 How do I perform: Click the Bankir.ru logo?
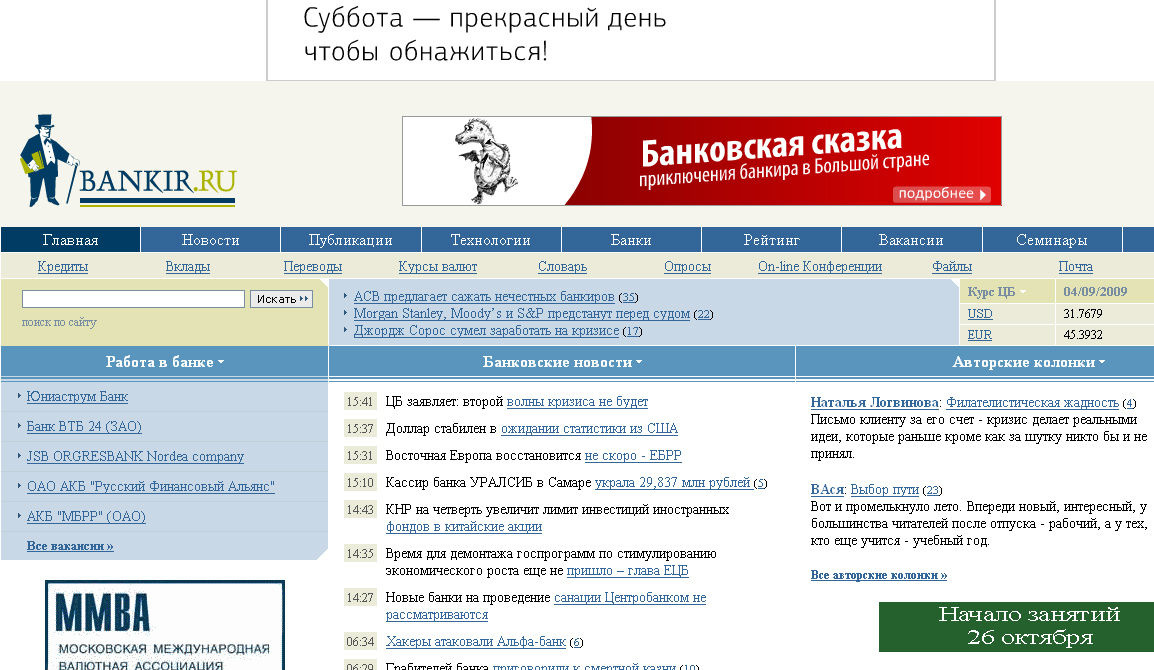127,161
